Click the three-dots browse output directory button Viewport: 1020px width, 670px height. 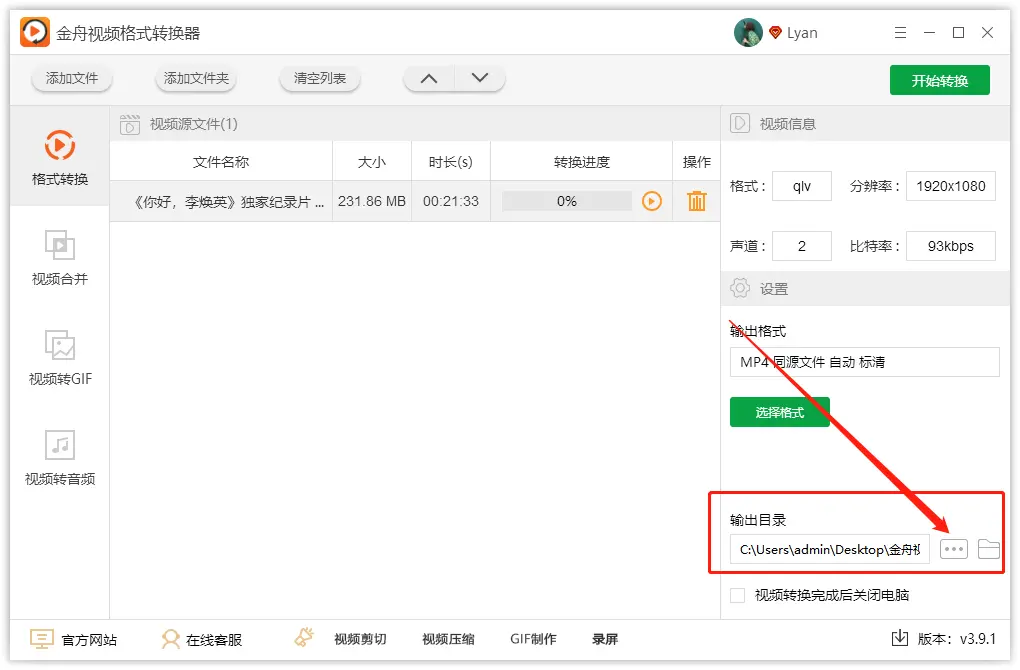(954, 548)
